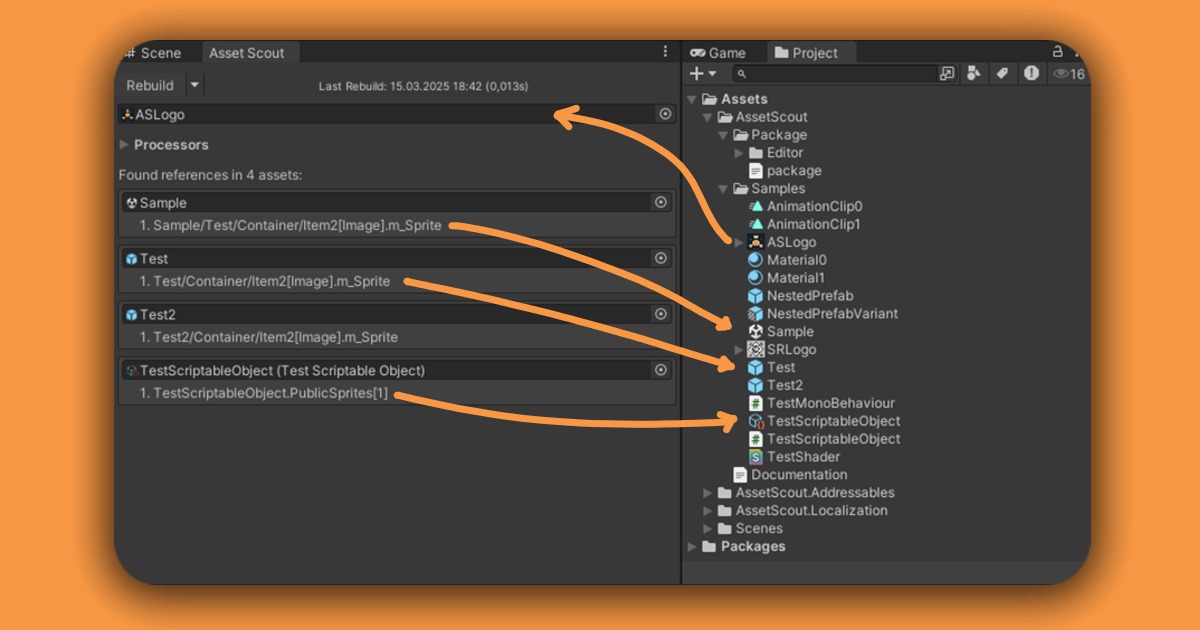Click the TestShader shader icon
The height and width of the screenshot is (630, 1200).
pyautogui.click(x=756, y=457)
